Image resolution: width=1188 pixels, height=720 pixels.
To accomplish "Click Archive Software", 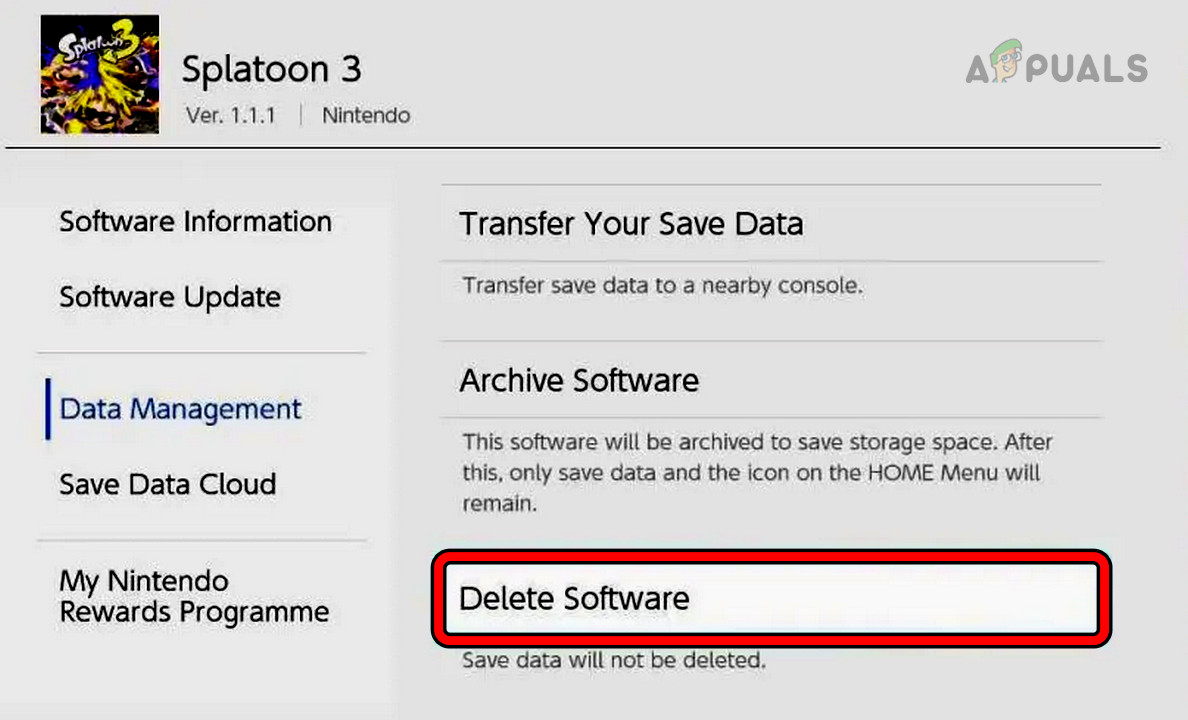I will pyautogui.click(x=578, y=380).
